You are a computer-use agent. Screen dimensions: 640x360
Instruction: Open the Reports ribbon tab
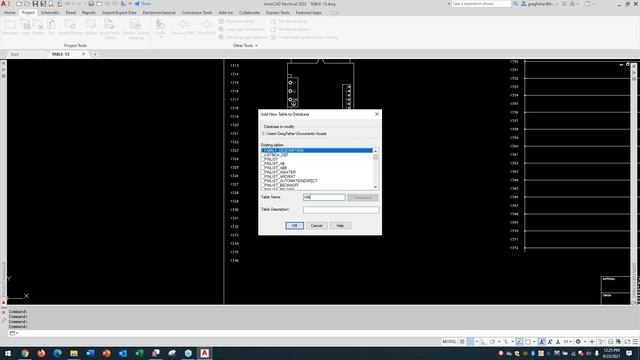[x=89, y=13]
